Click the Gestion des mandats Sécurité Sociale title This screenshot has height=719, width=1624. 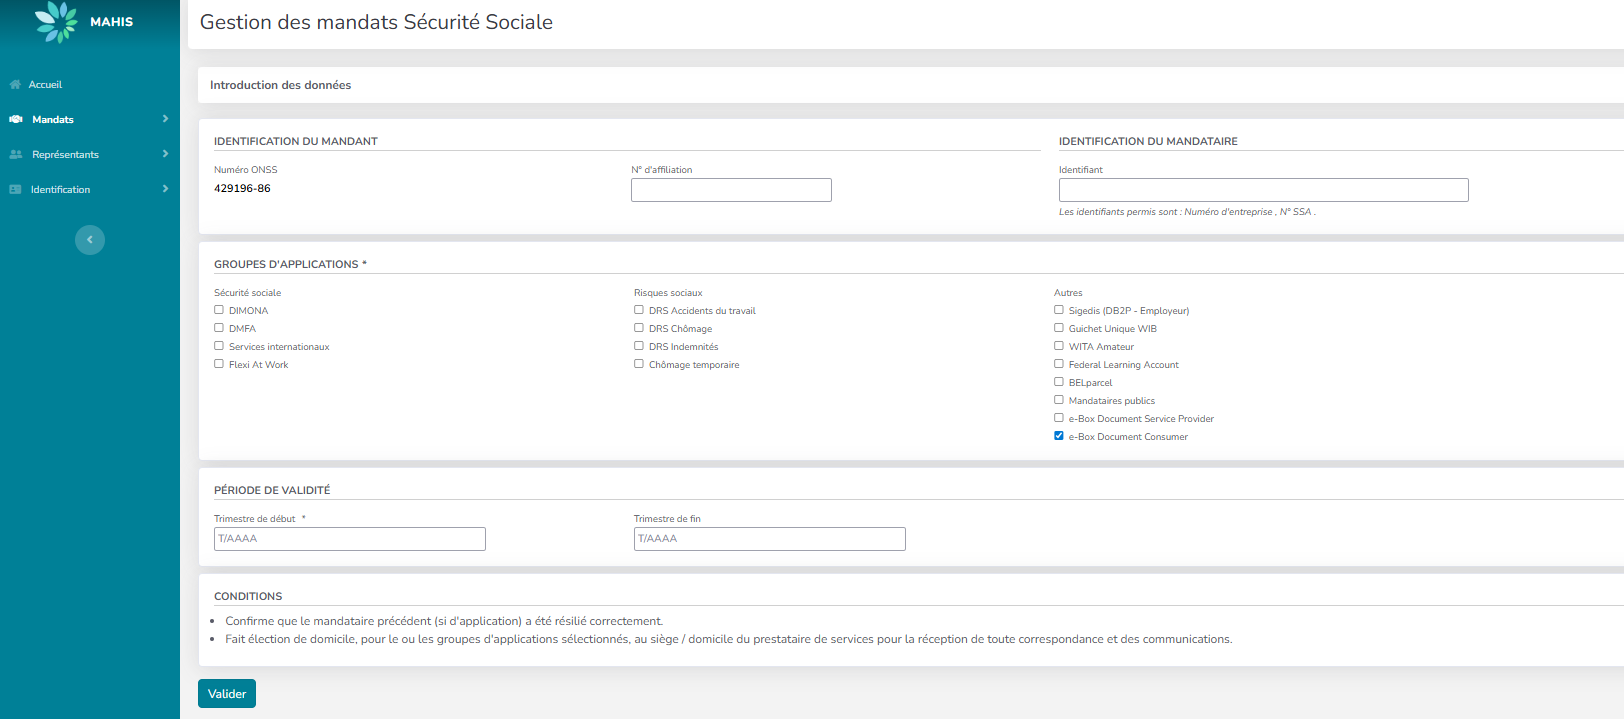pos(376,22)
